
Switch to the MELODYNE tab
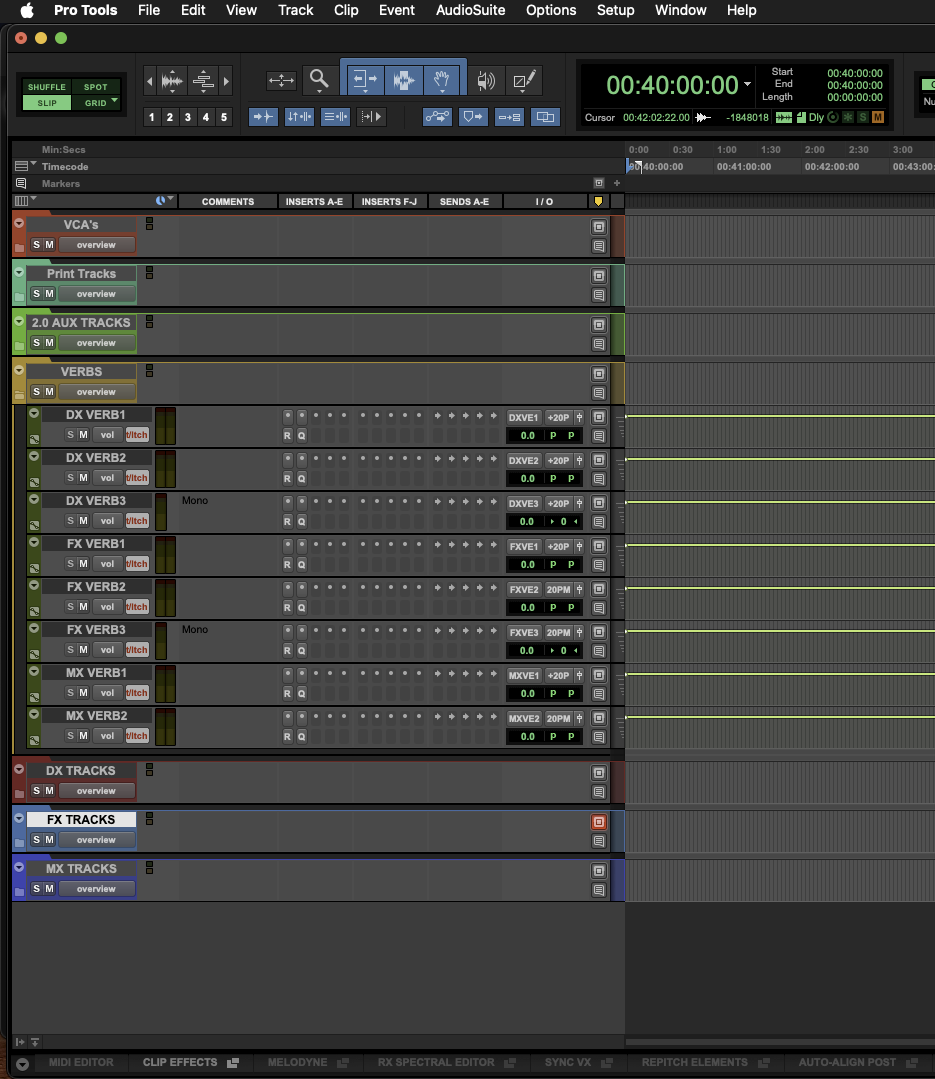(300, 1062)
